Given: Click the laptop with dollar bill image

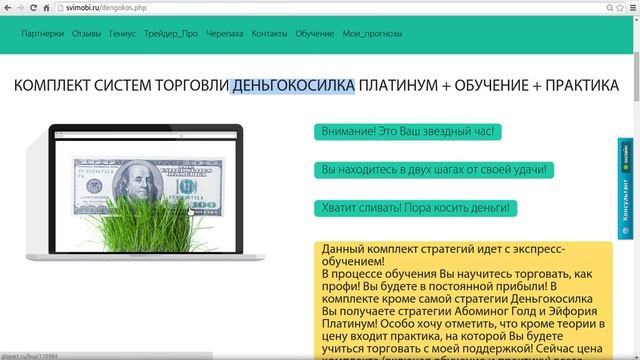Looking at the screenshot, I should coord(145,192).
